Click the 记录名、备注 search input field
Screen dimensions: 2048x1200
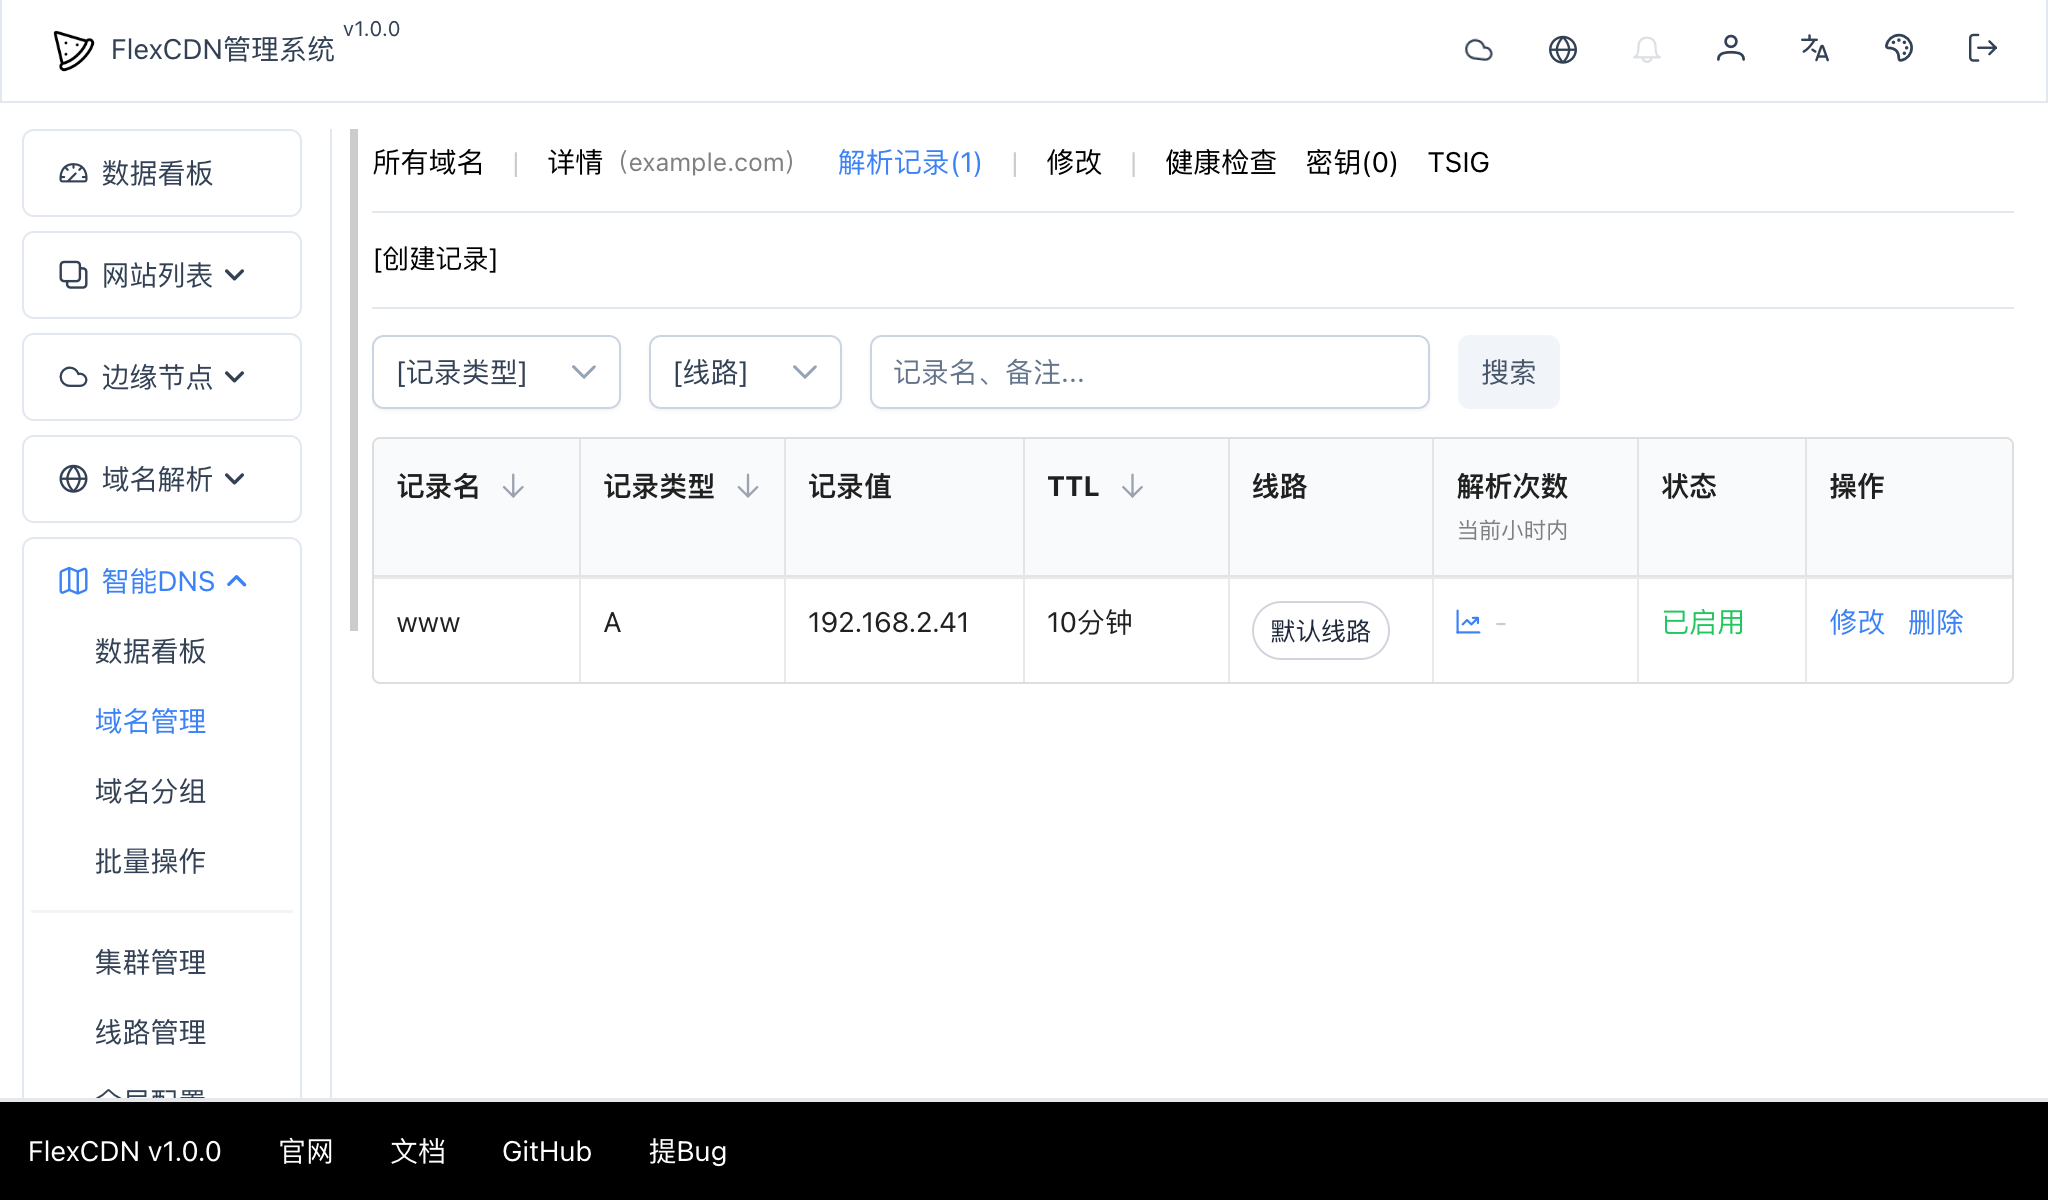click(x=1148, y=372)
